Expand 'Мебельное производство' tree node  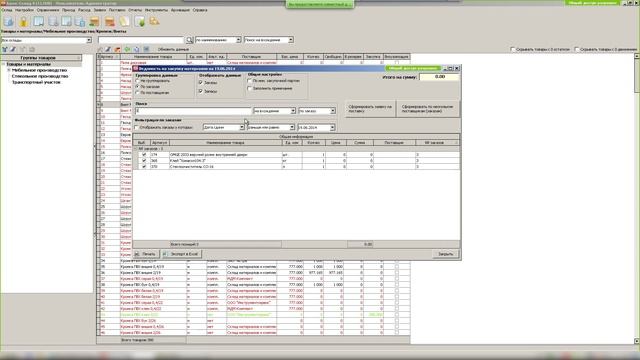tap(9, 70)
